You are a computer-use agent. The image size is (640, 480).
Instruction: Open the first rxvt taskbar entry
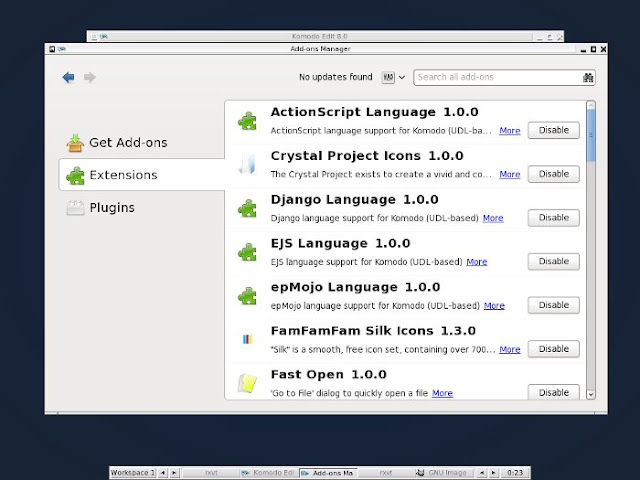click(x=211, y=473)
